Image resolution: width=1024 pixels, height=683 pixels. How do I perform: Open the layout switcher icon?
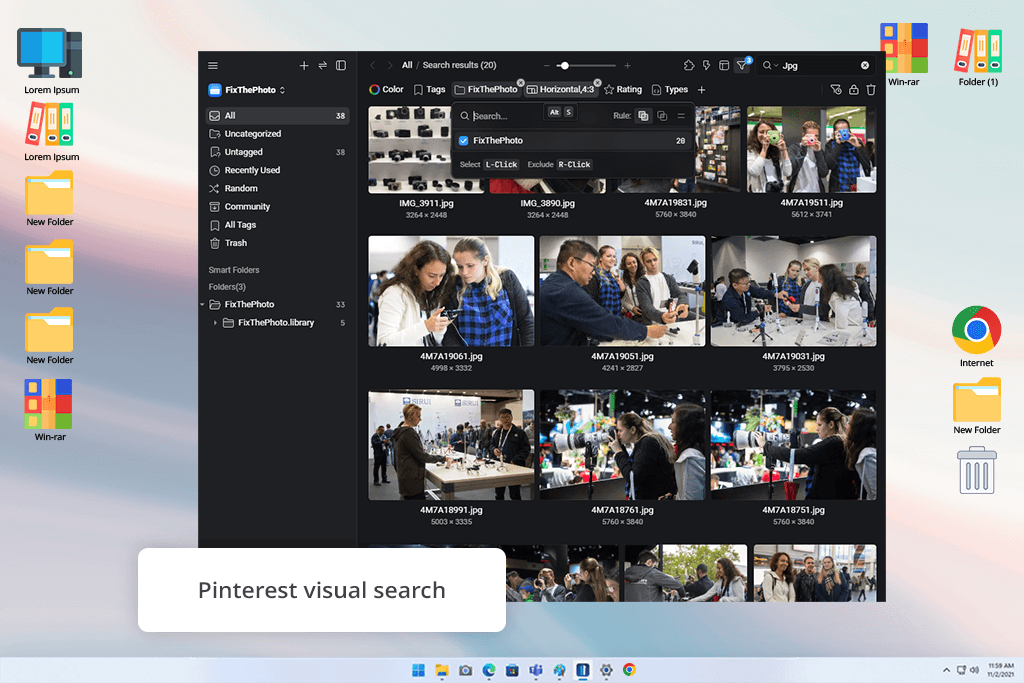click(x=724, y=65)
